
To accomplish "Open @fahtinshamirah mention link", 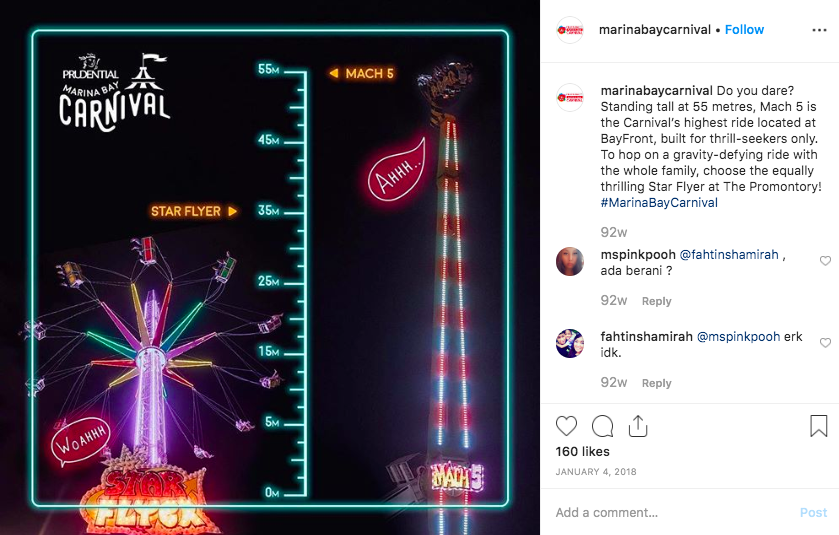I will pos(729,255).
